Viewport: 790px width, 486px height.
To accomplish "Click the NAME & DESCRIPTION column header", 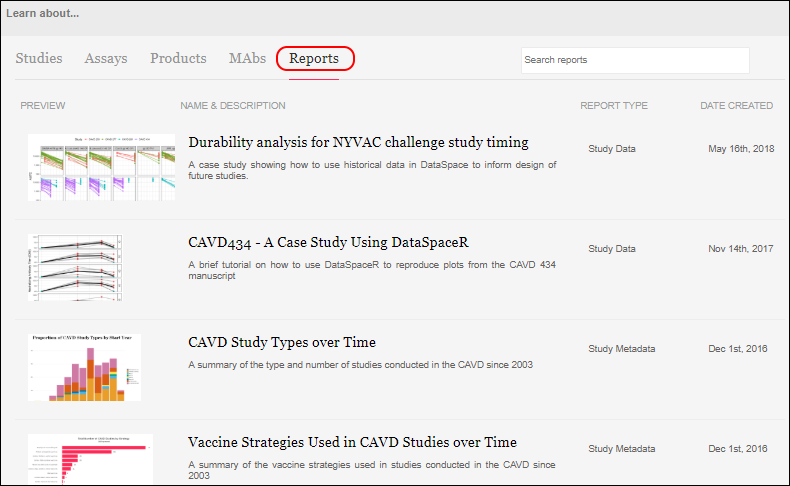I will coord(233,106).
